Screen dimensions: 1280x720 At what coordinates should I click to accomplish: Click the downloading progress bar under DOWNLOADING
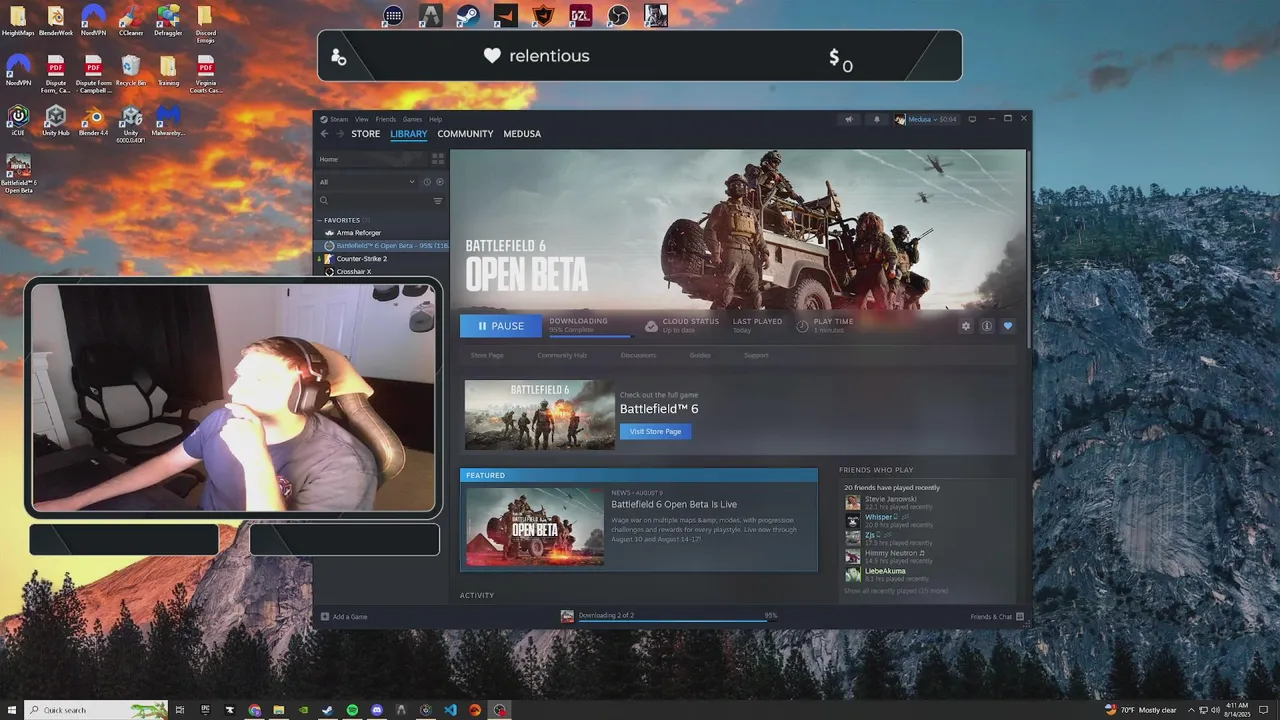[590, 336]
